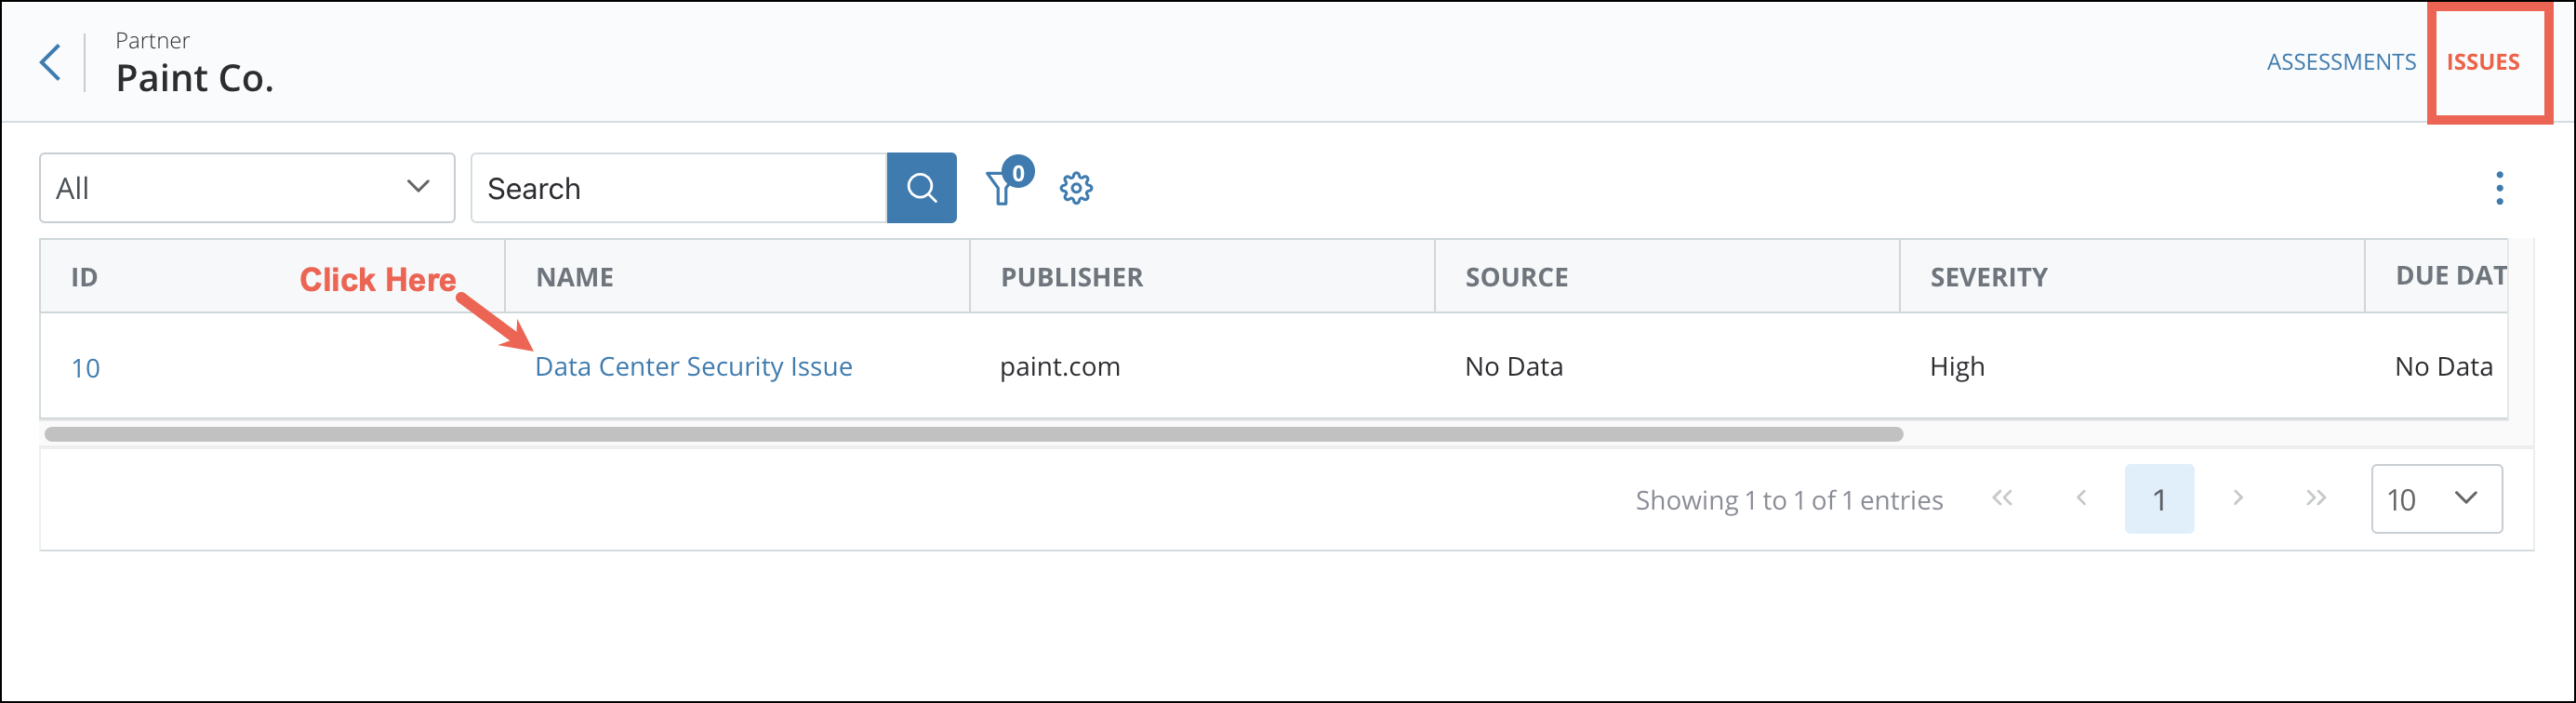Open issue ID 10 link
The image size is (2576, 703).
tap(86, 368)
